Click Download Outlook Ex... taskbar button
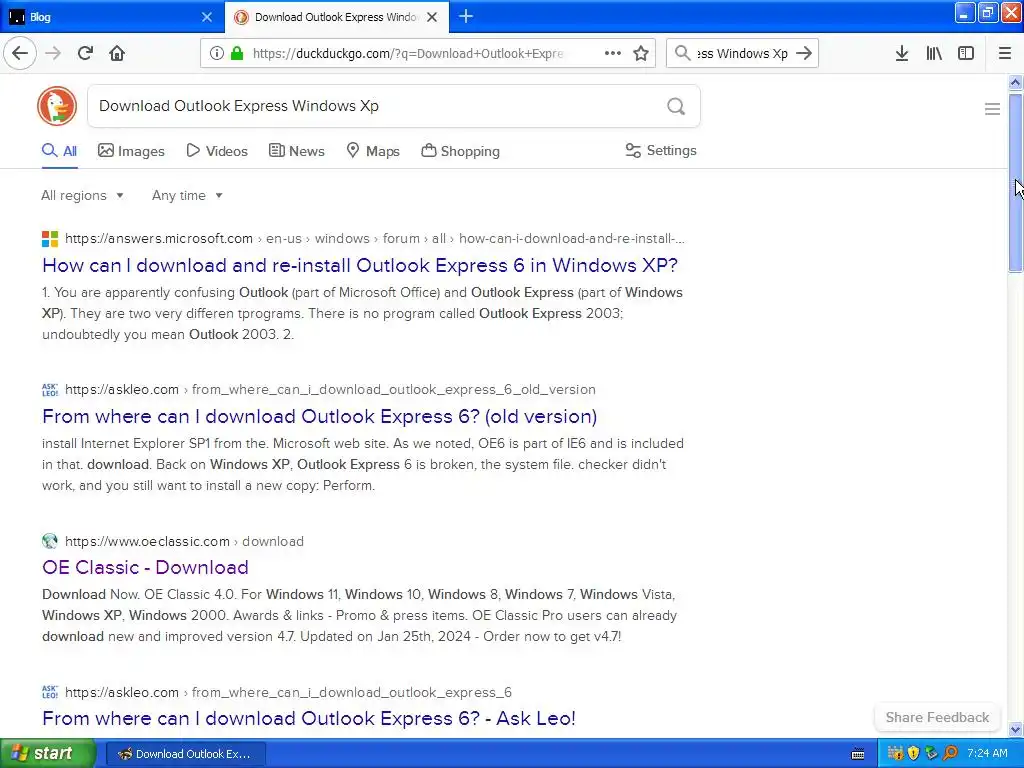Viewport: 1024px width, 768px height. [185, 754]
